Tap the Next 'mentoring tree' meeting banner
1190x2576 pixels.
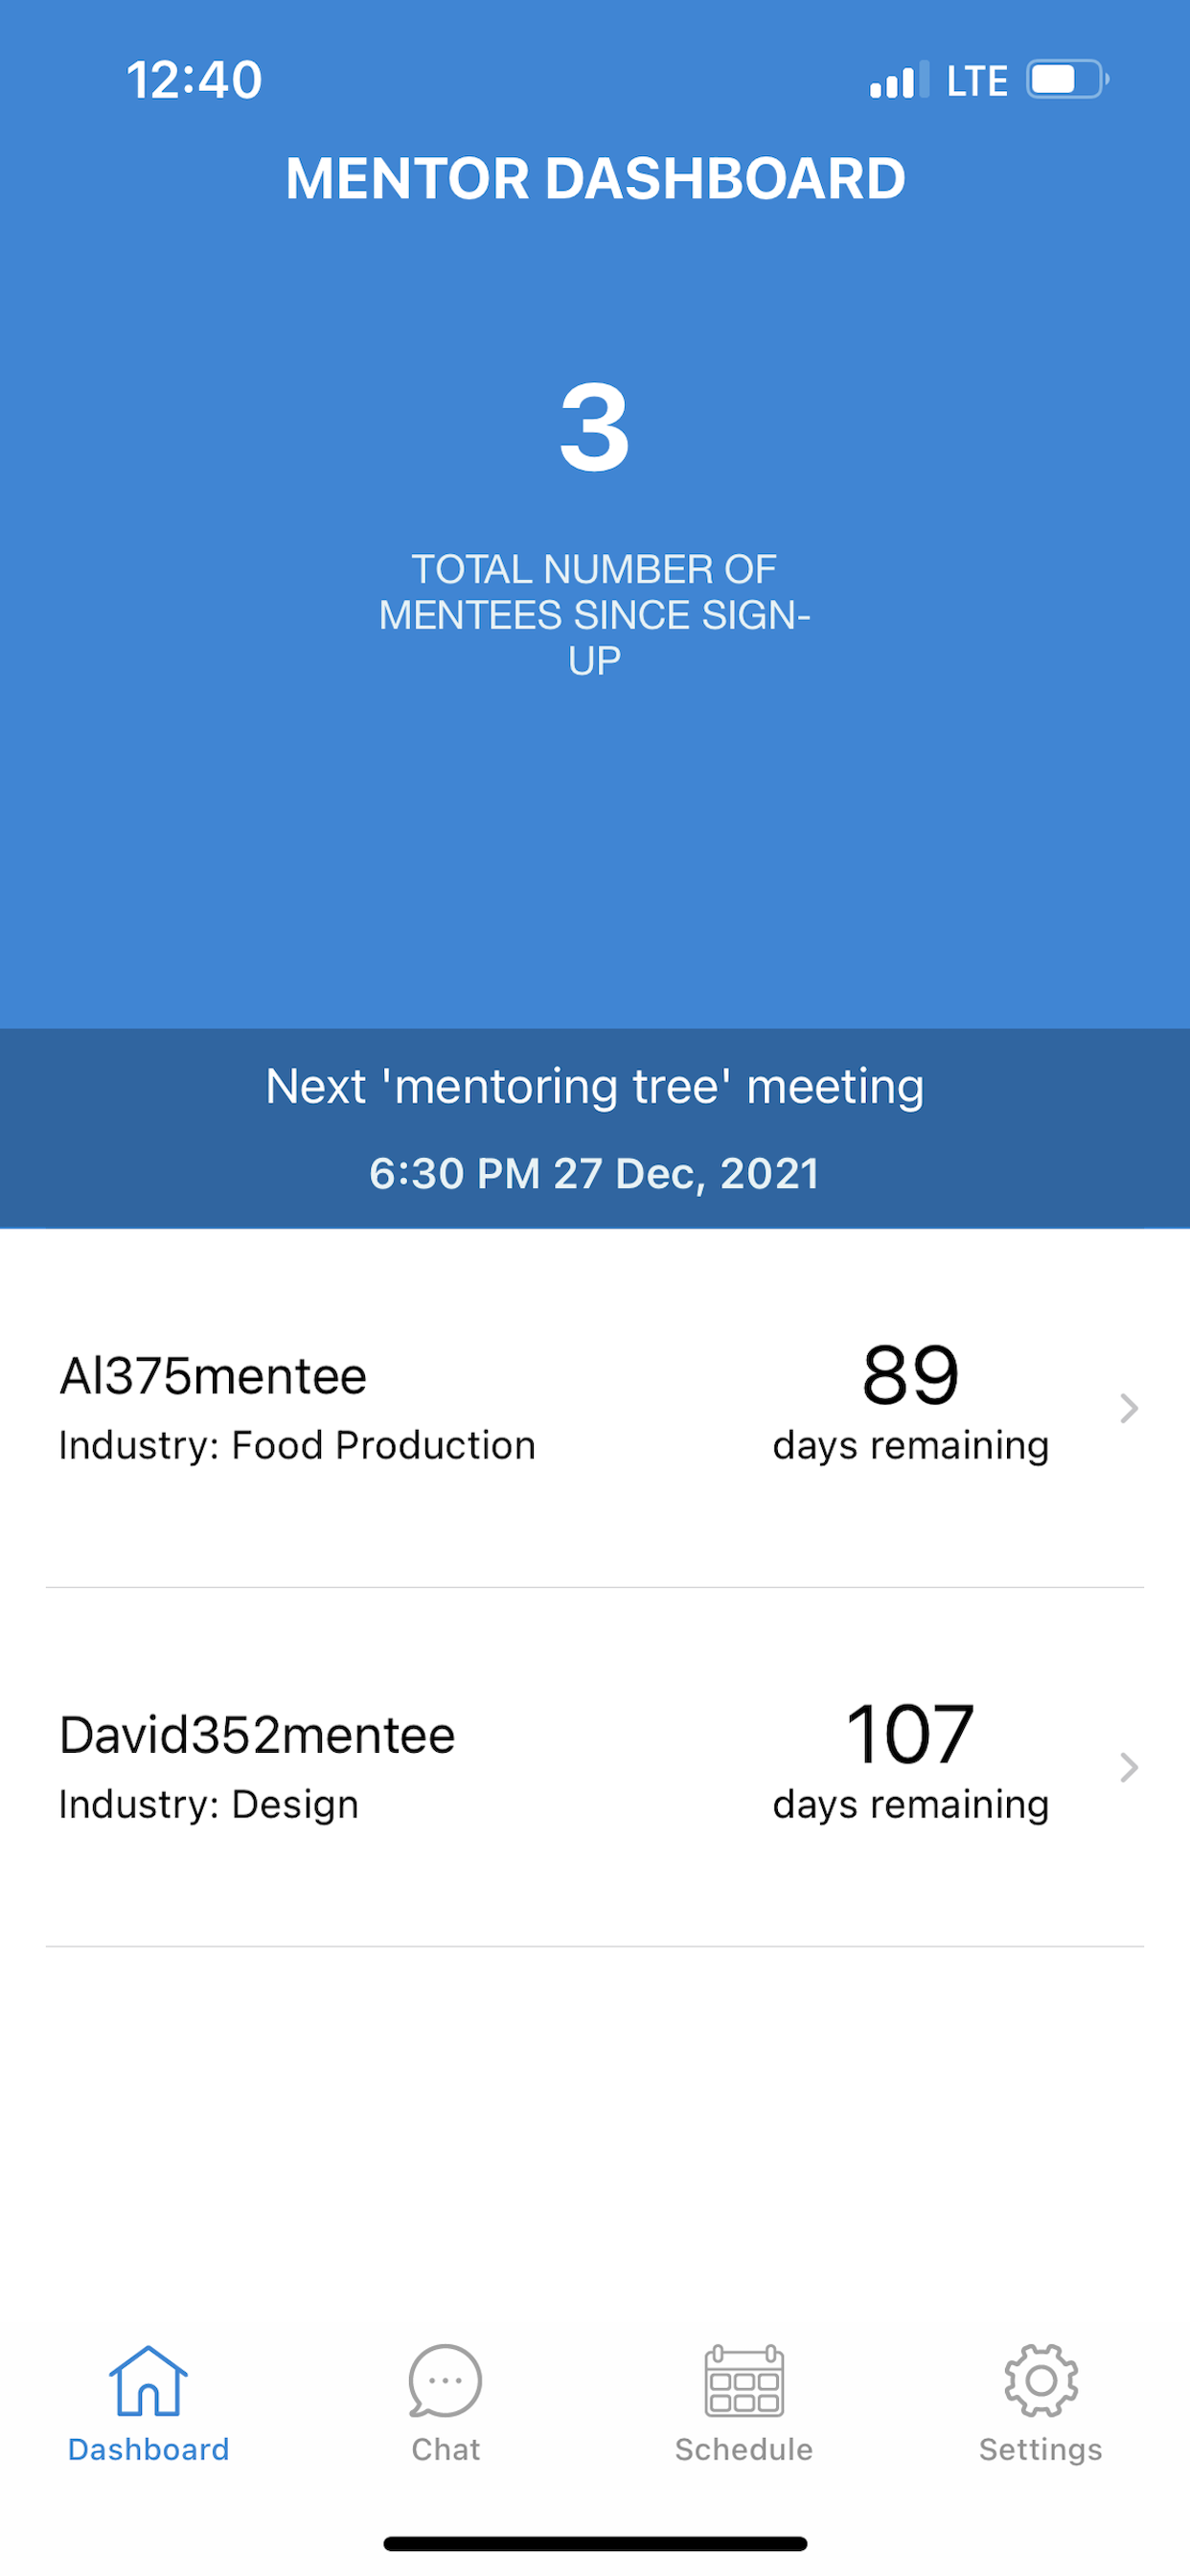tap(595, 1087)
